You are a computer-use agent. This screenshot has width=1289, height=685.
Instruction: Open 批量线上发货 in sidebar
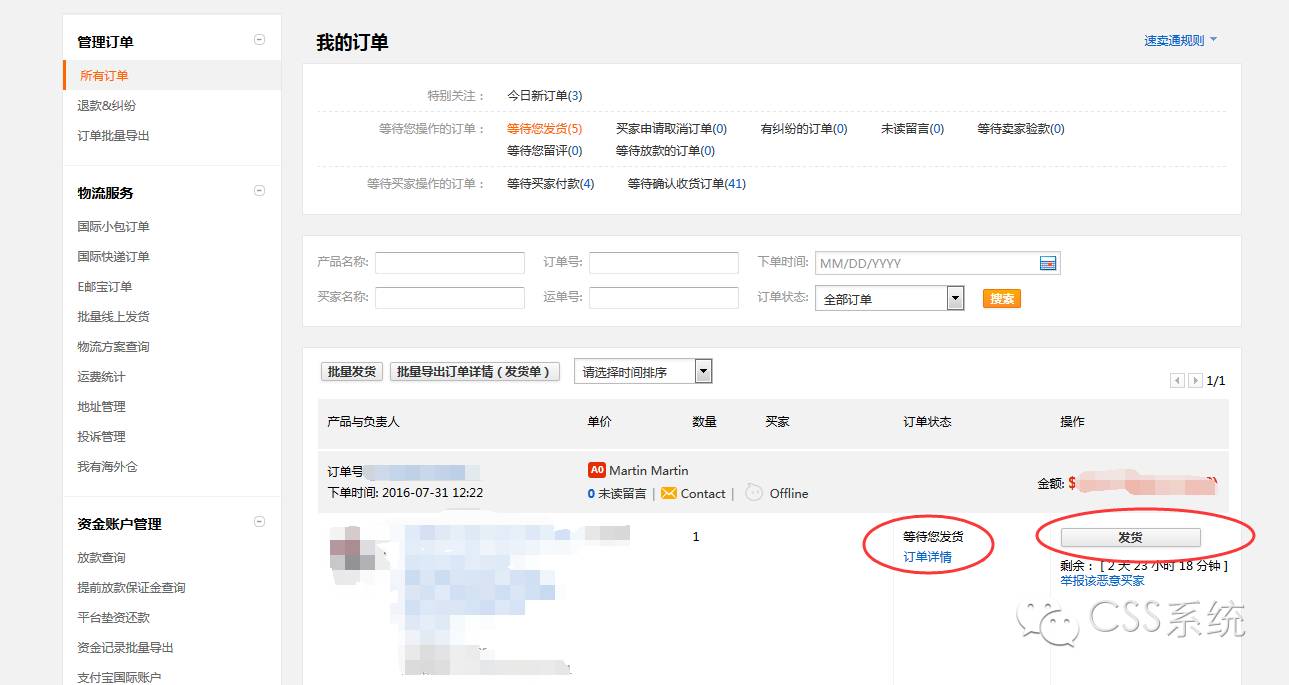[113, 317]
